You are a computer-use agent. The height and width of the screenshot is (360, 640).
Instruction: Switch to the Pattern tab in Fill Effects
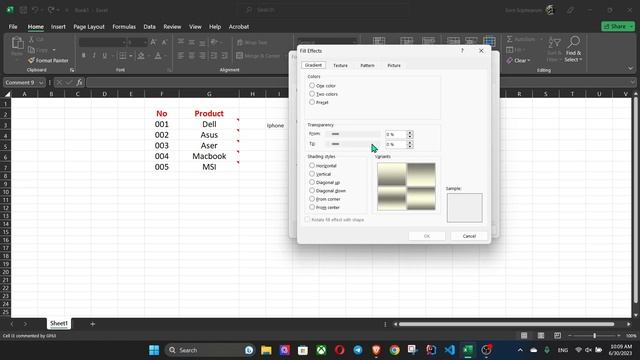(367, 65)
